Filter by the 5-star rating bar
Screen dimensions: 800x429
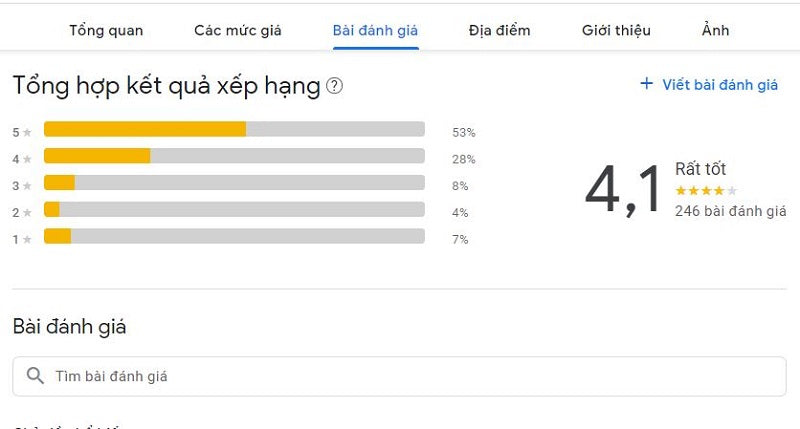(234, 129)
